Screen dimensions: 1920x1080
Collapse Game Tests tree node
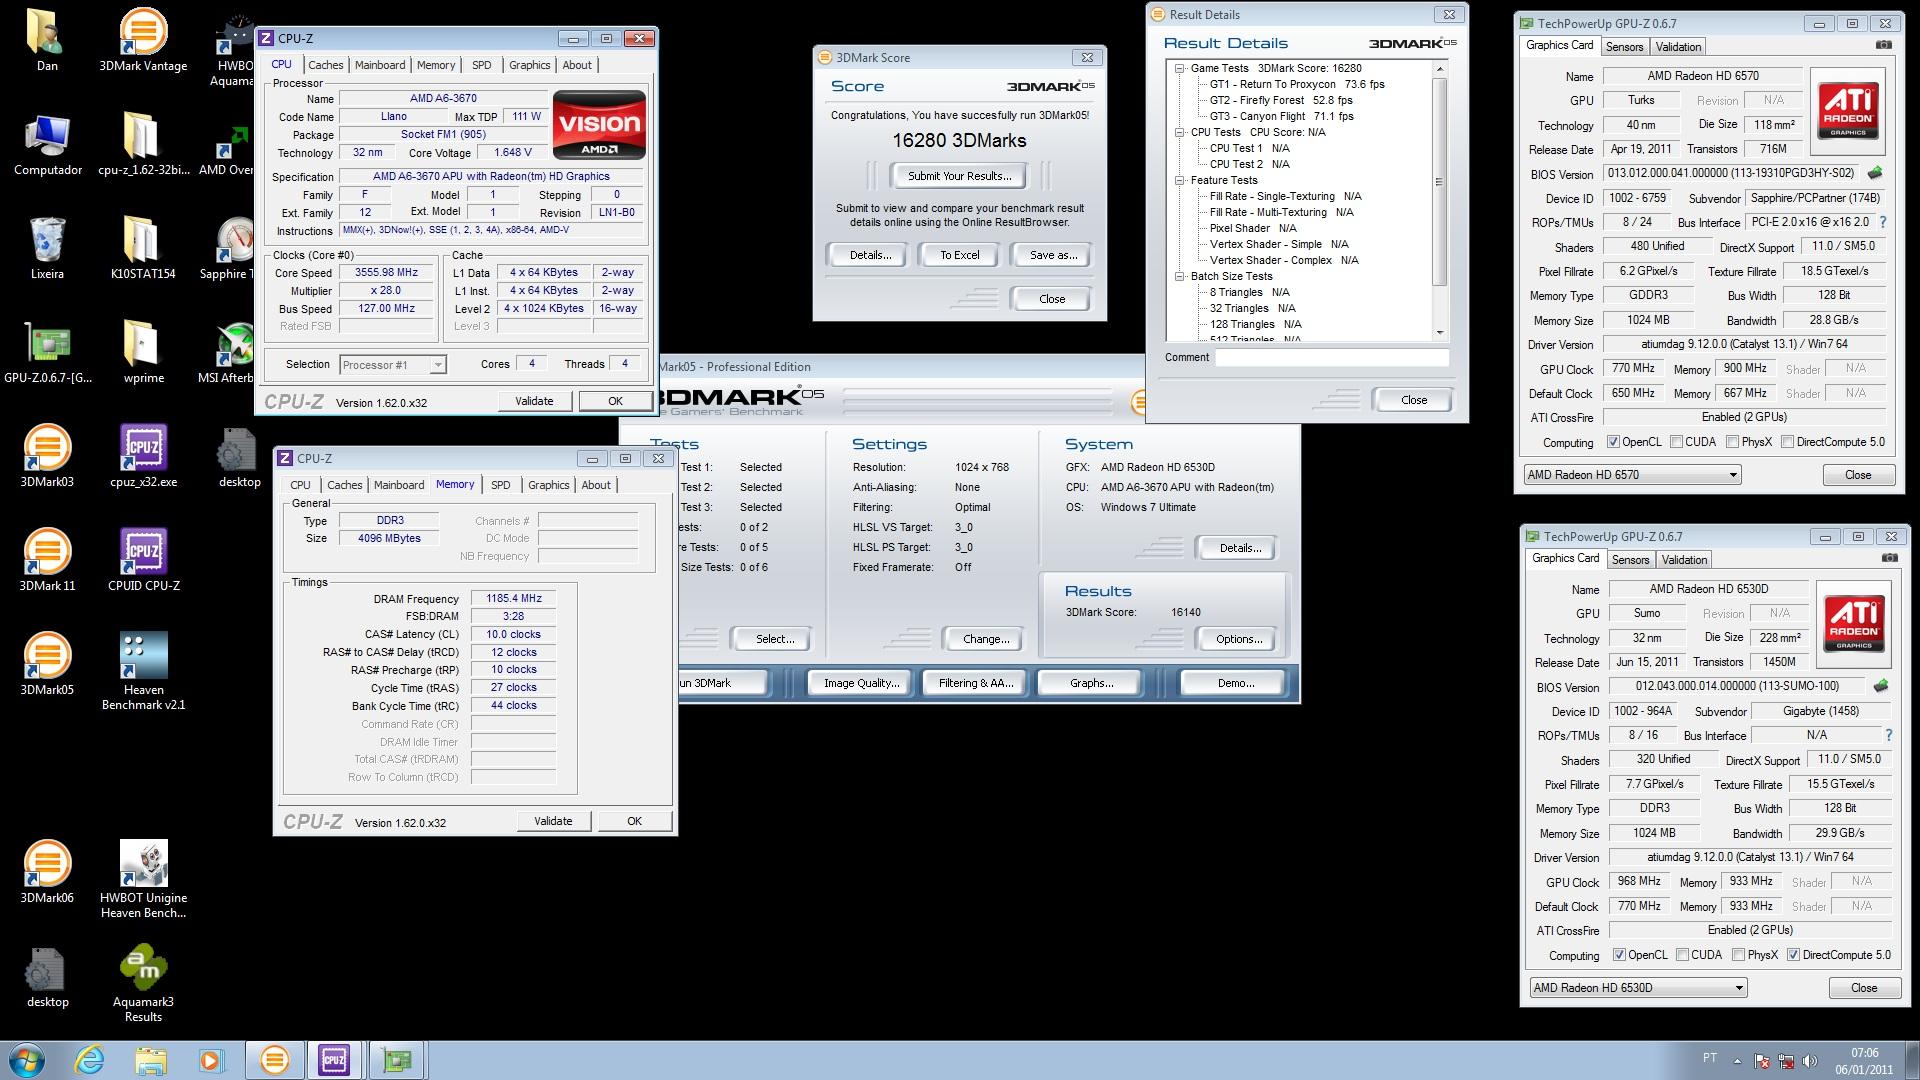(x=1180, y=68)
